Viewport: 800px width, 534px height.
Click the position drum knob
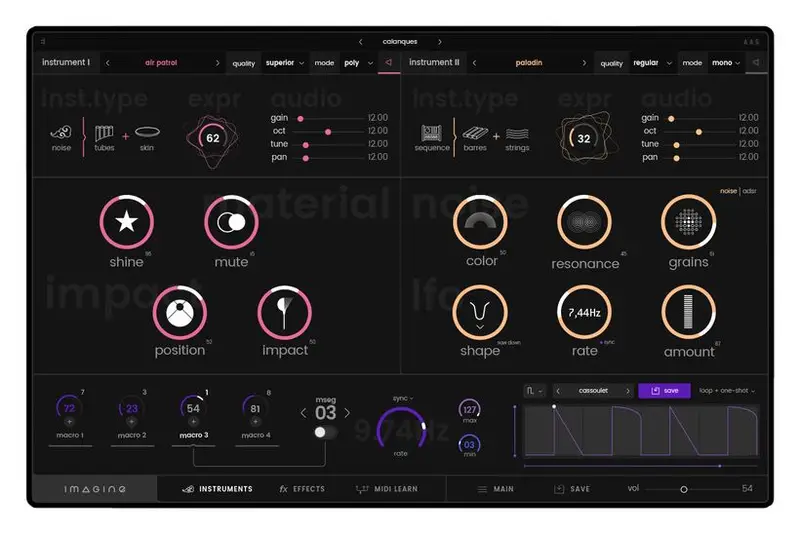pyautogui.click(x=180, y=313)
